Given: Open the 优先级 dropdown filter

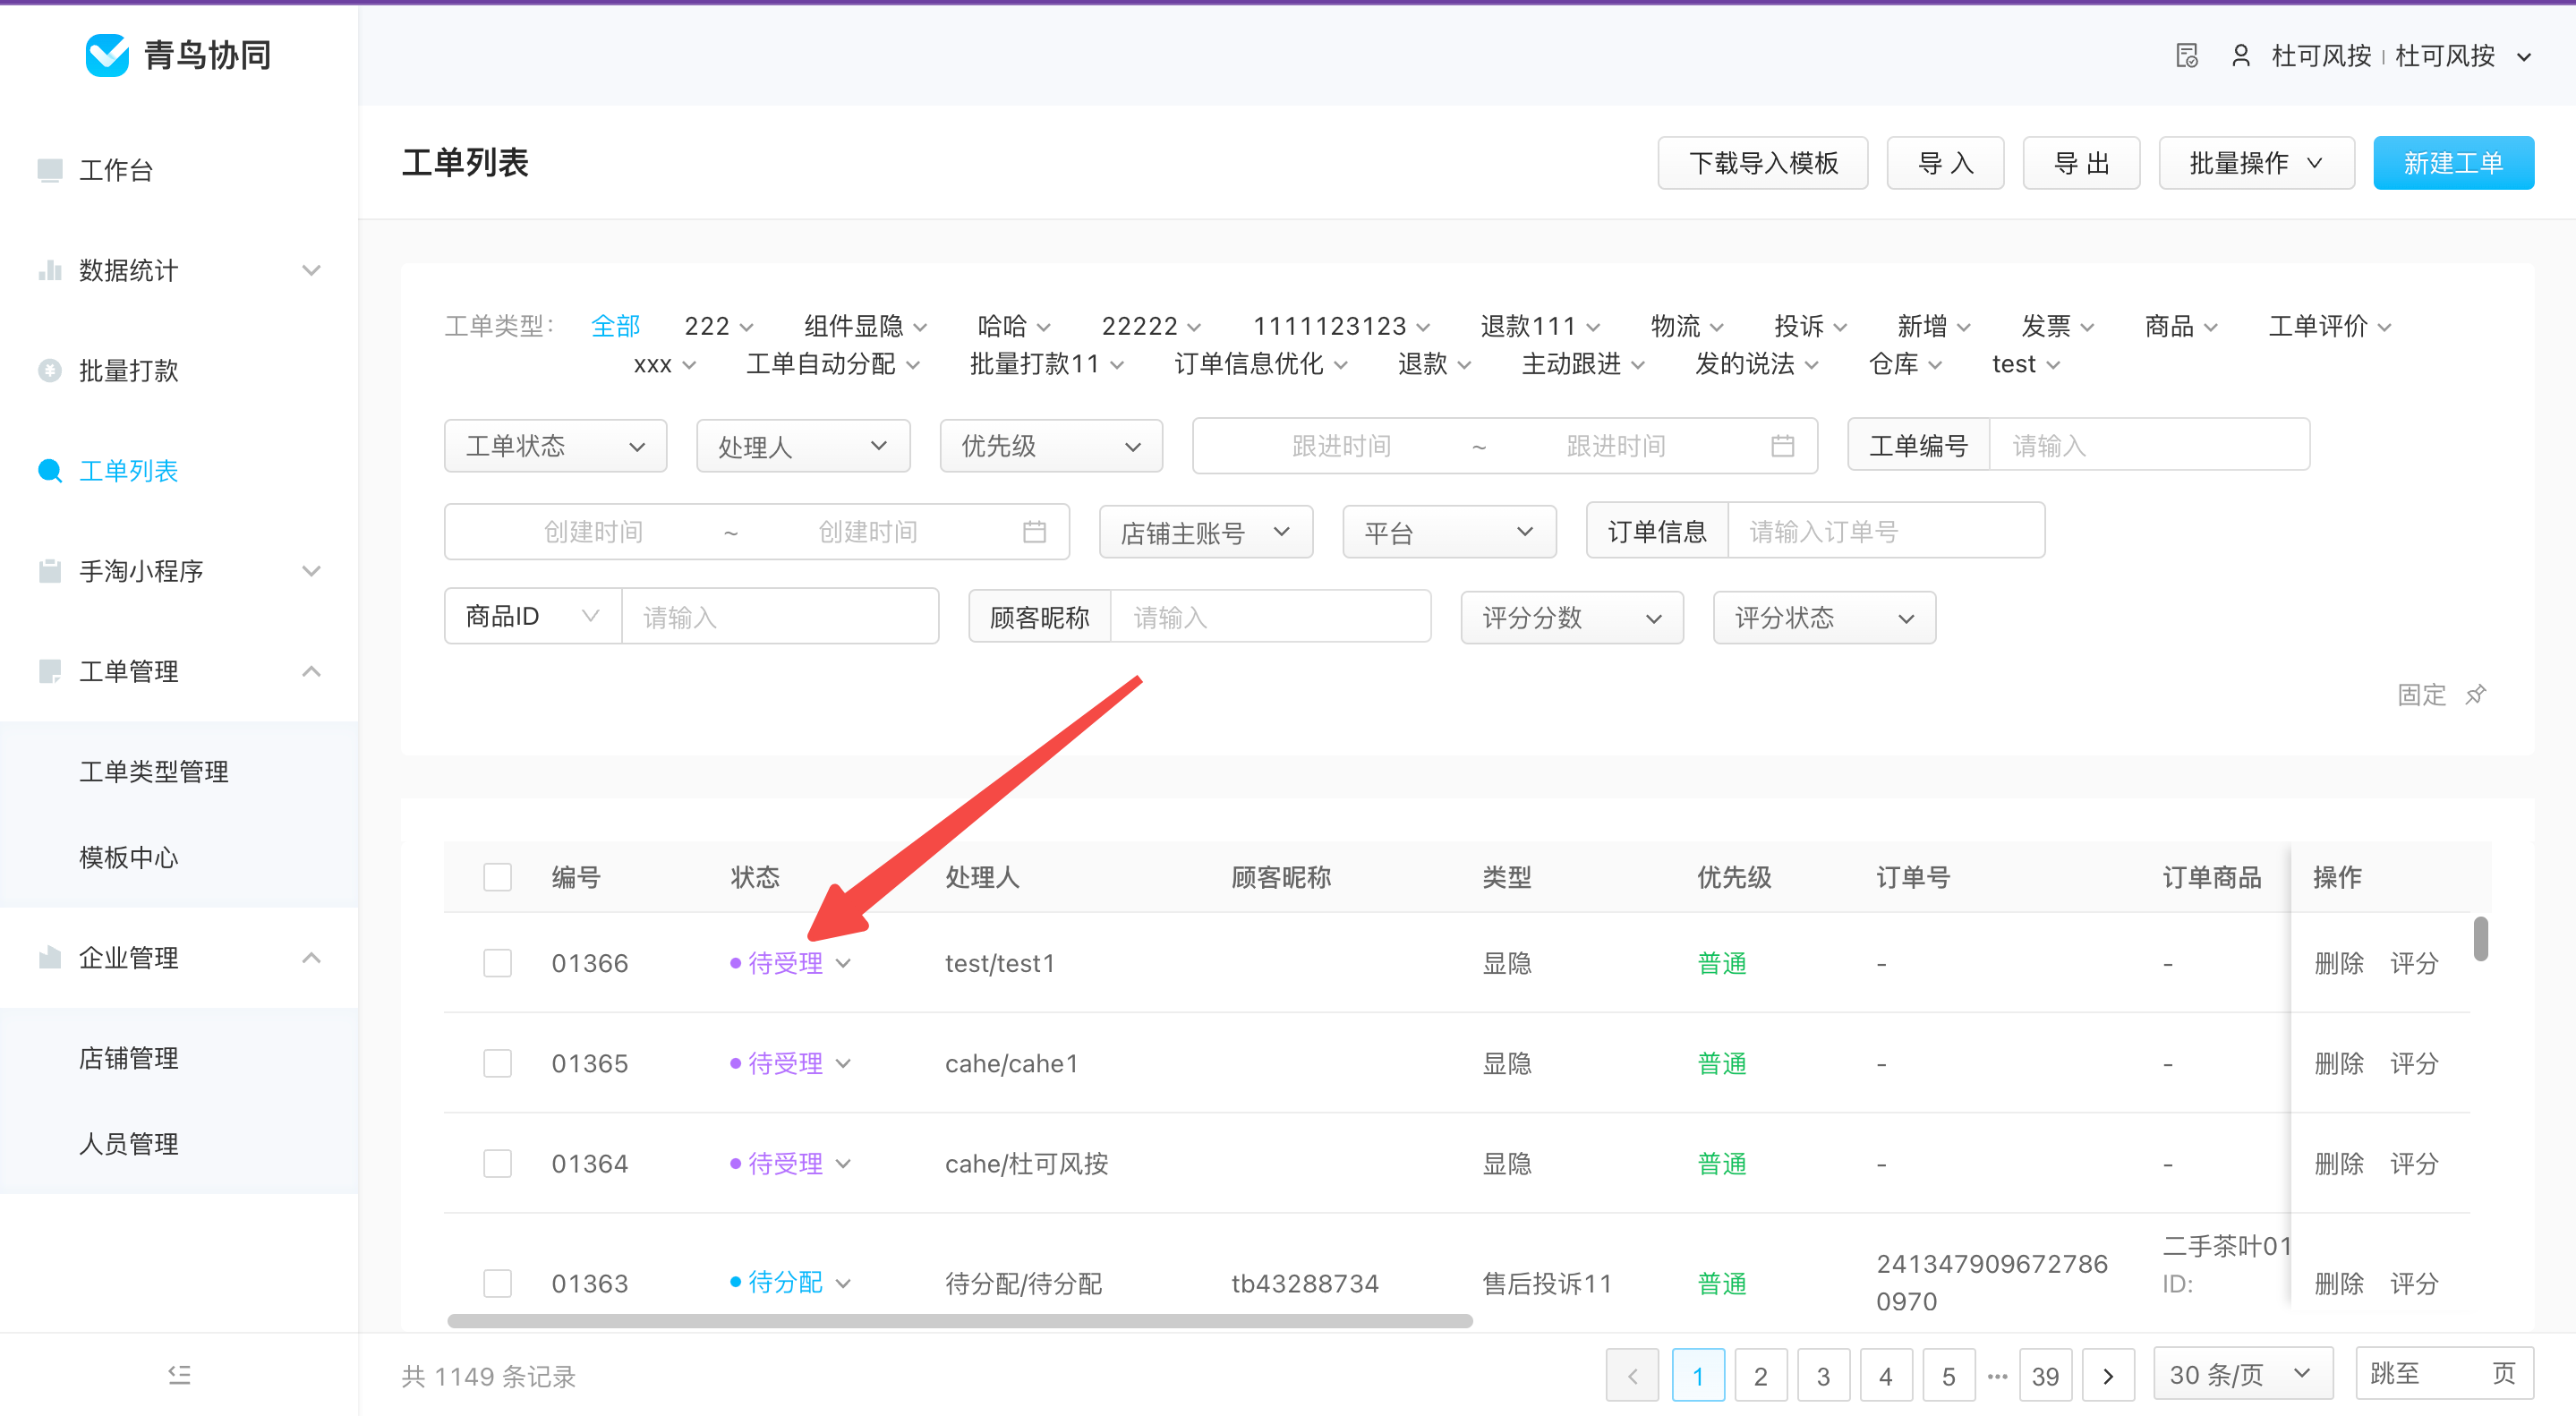Looking at the screenshot, I should 1051,446.
